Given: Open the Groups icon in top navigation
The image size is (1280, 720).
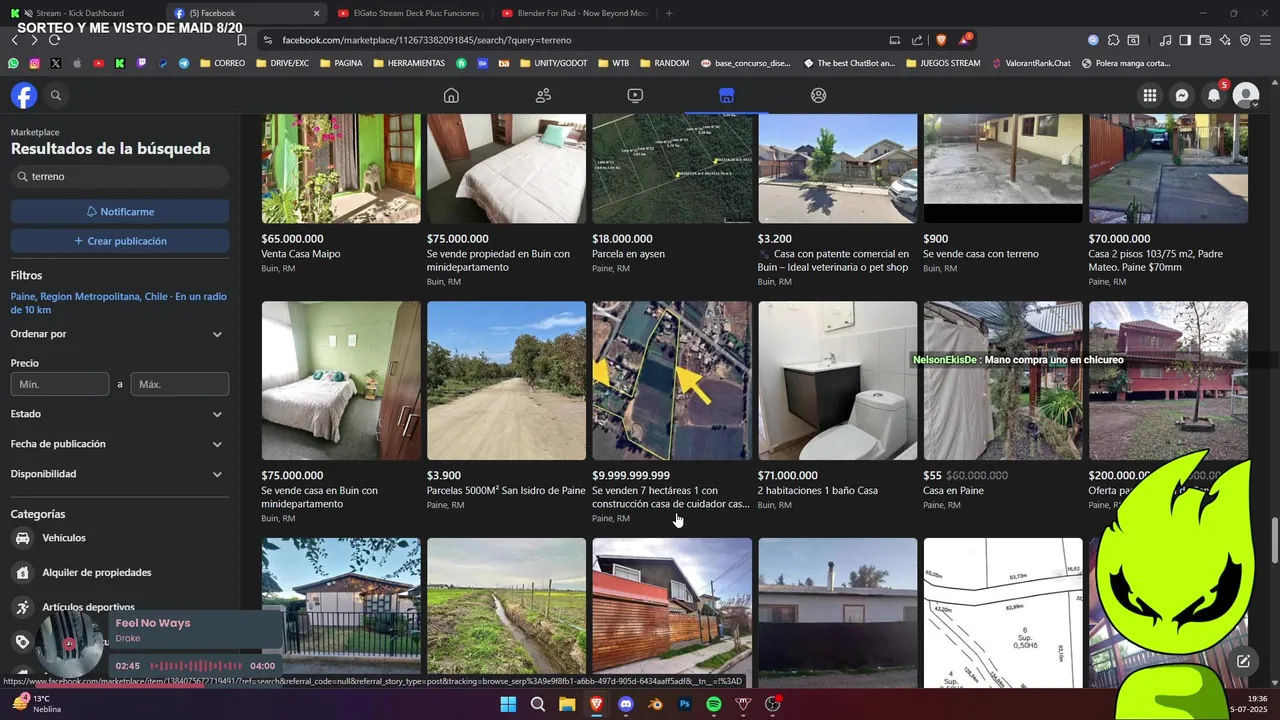Looking at the screenshot, I should click(819, 95).
